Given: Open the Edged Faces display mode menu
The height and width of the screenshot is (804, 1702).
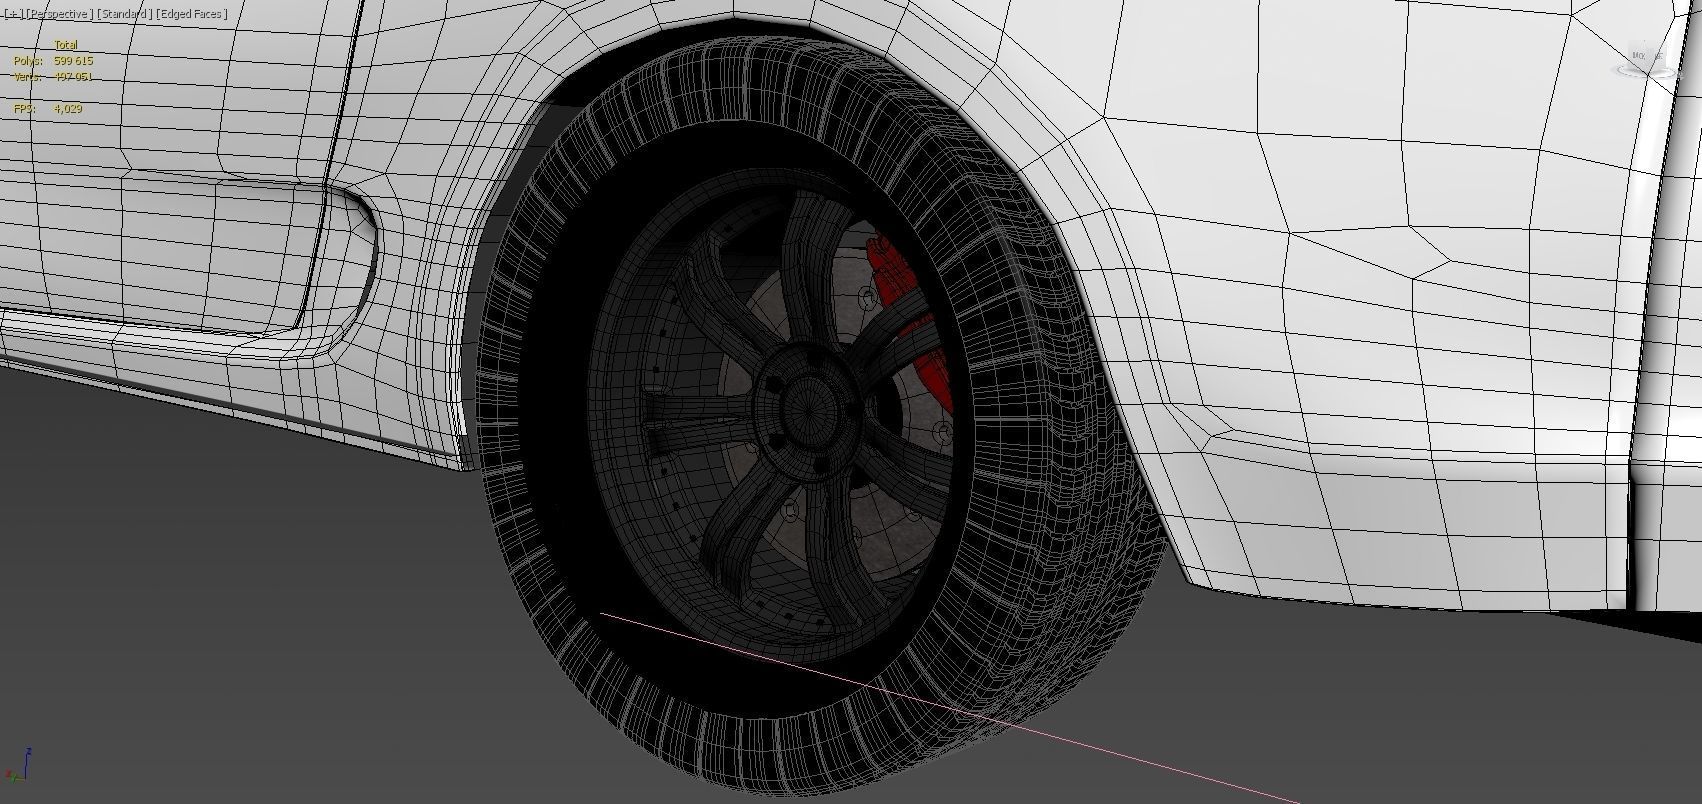Looking at the screenshot, I should pyautogui.click(x=192, y=14).
